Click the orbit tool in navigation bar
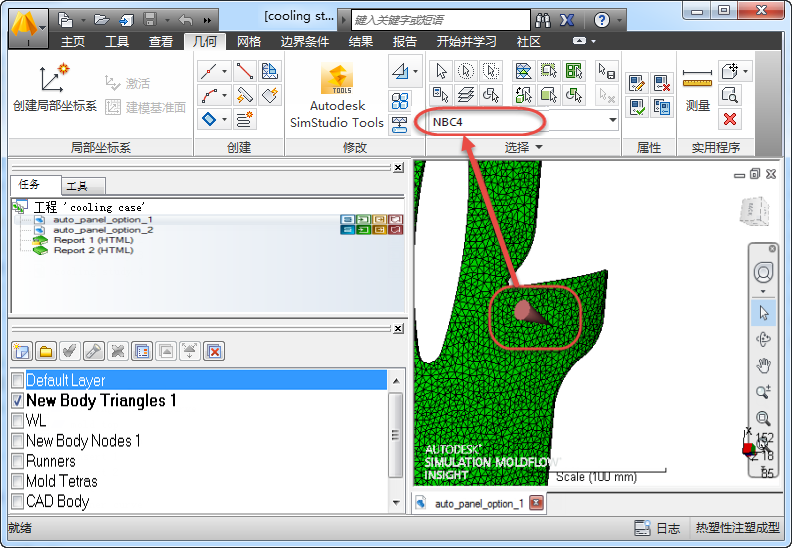This screenshot has height=548, width=792. tap(763, 339)
